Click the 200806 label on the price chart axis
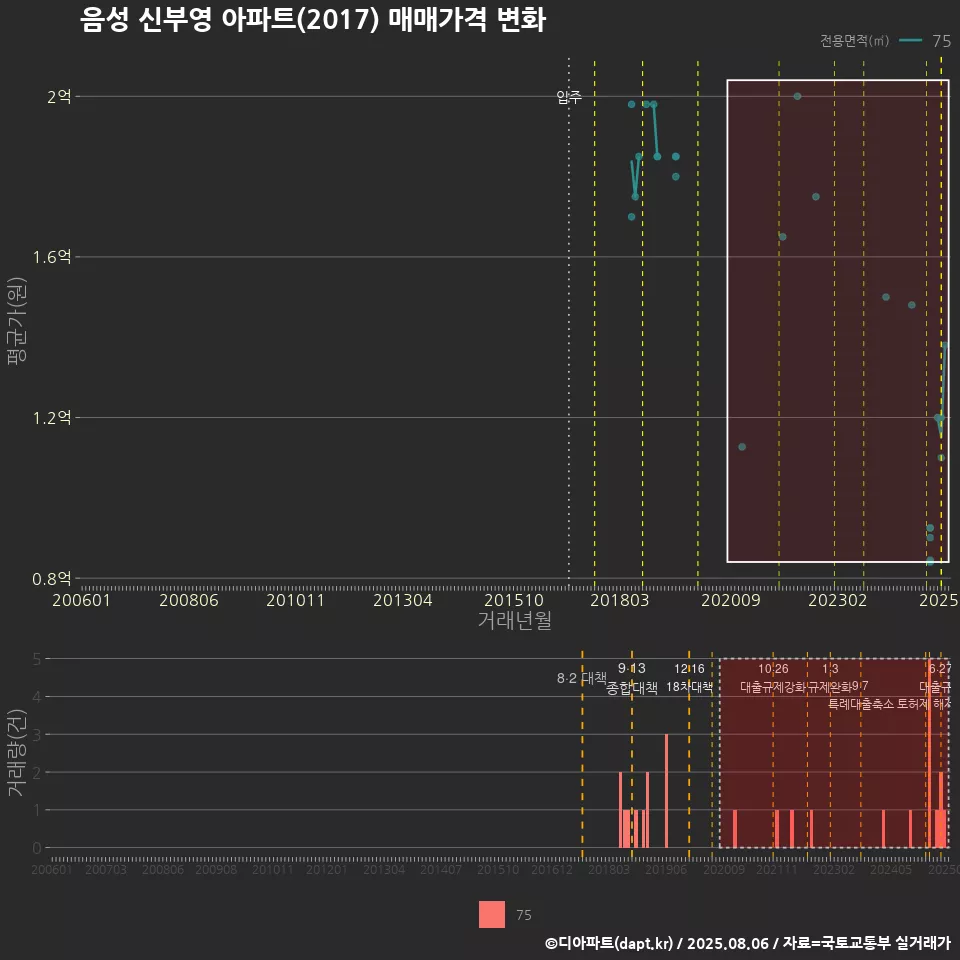The image size is (960, 960). (189, 600)
